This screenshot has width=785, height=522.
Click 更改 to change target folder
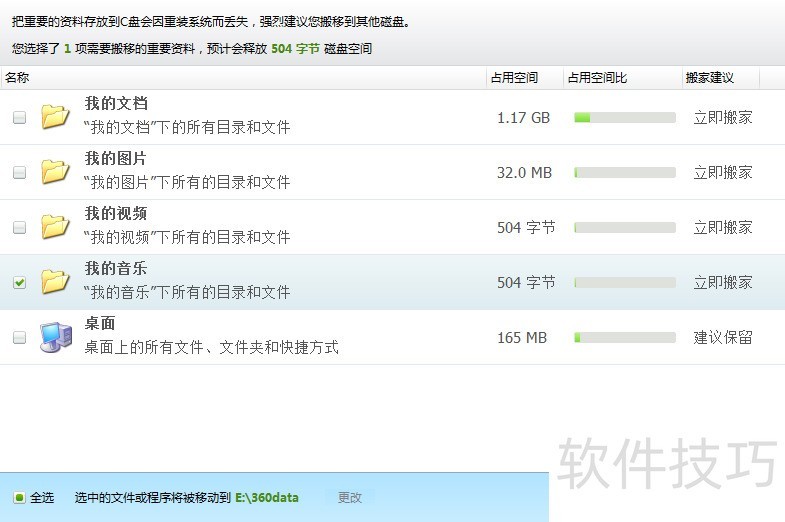[x=349, y=497]
